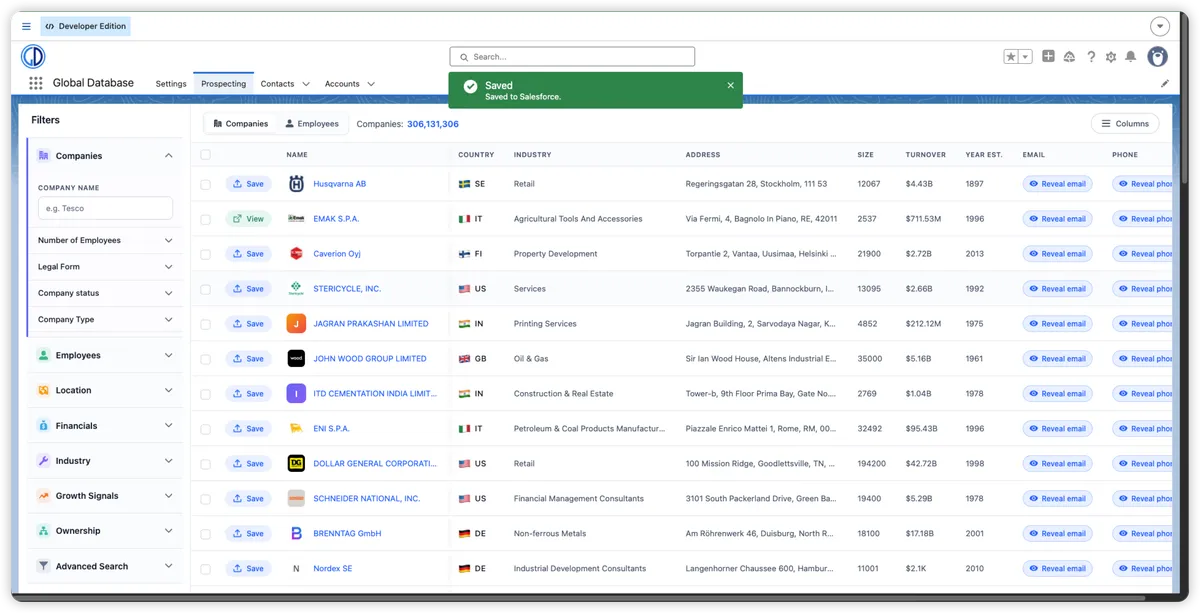Click the Company Name input field
Screen dimensions: 1200x613
[x=105, y=208]
